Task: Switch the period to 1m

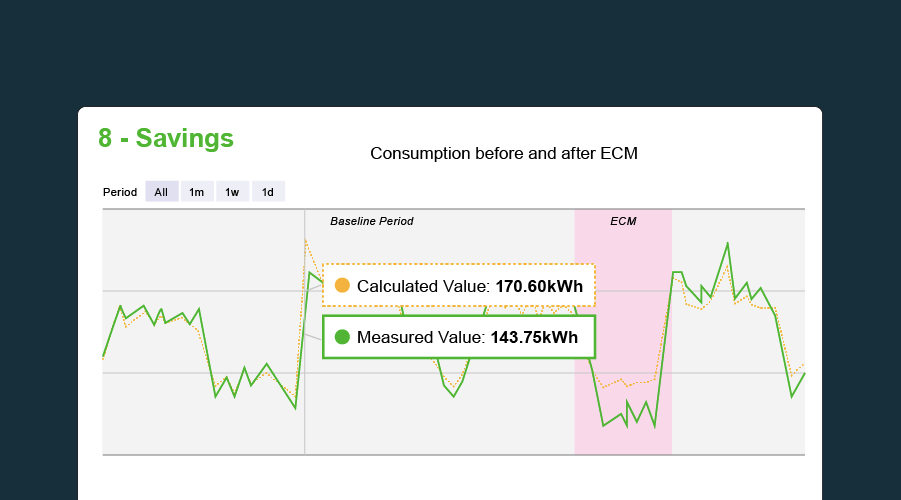Action: pyautogui.click(x=197, y=192)
